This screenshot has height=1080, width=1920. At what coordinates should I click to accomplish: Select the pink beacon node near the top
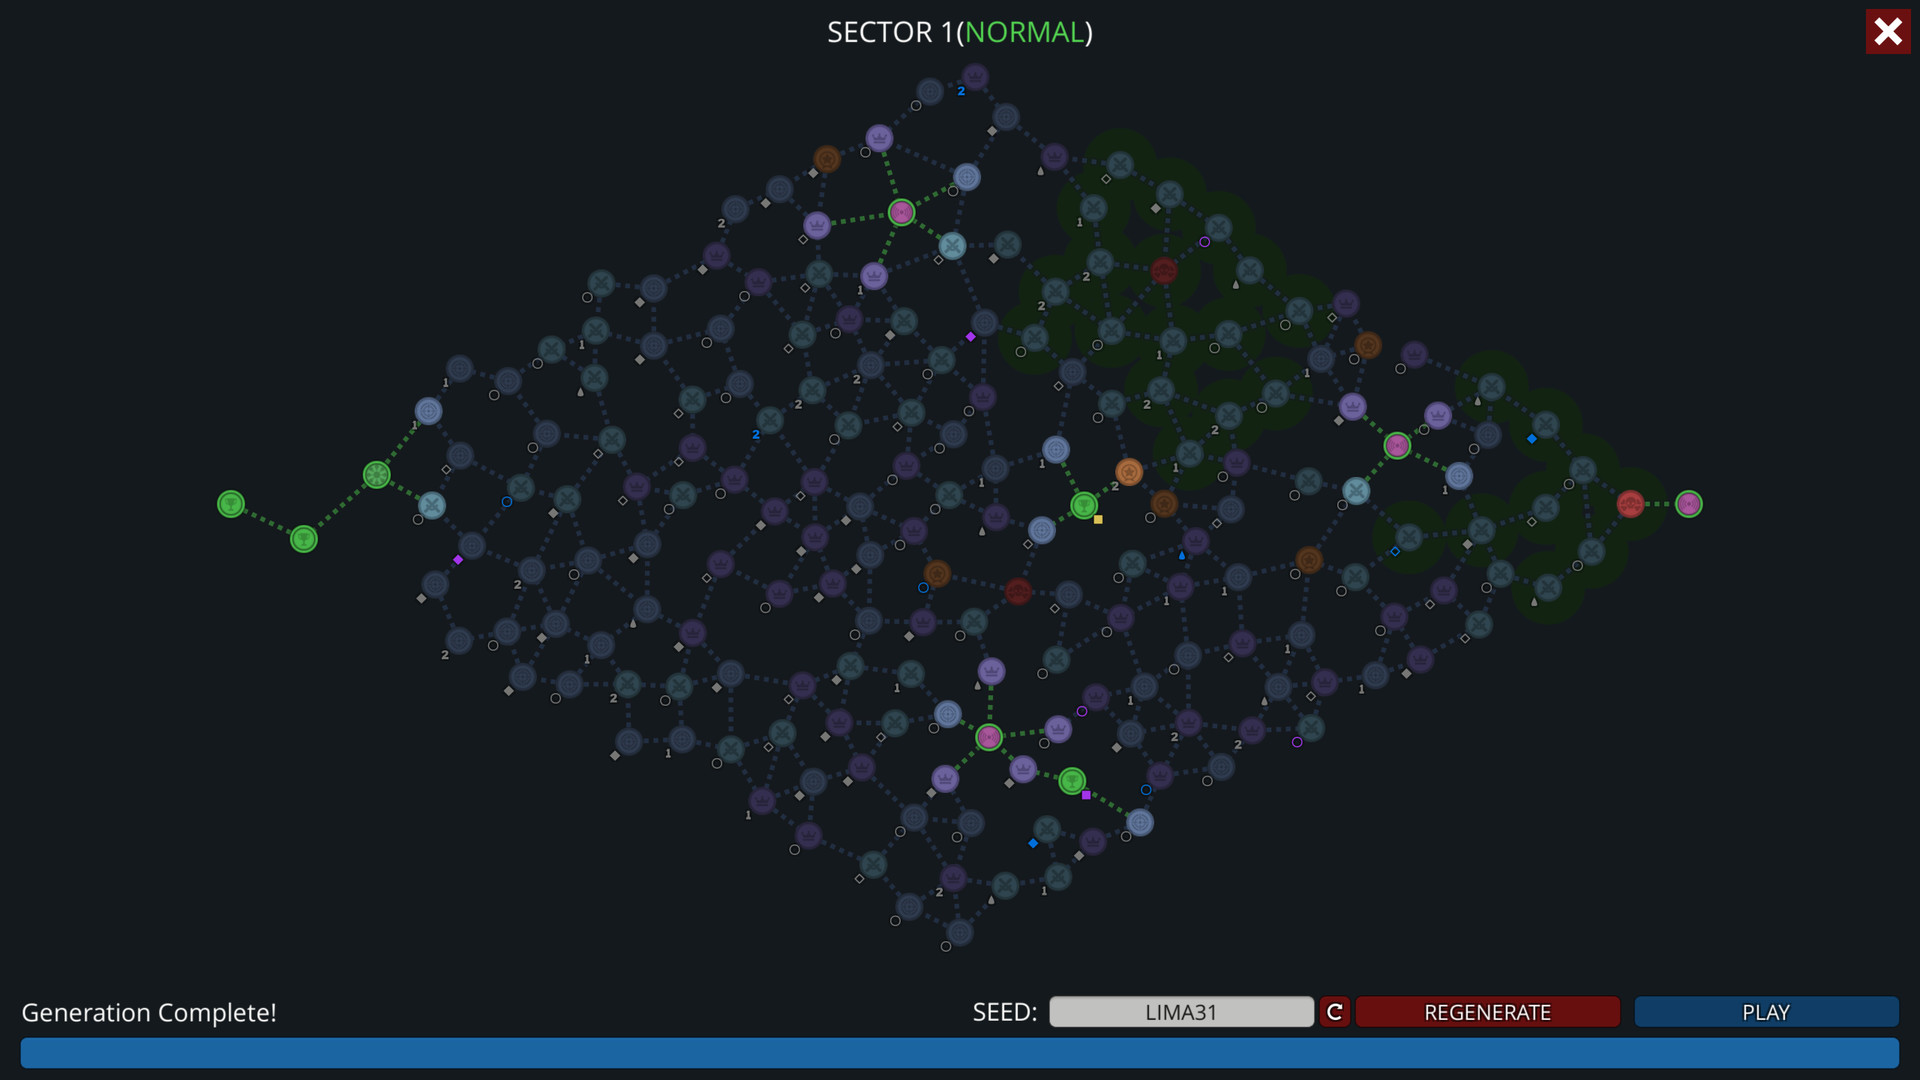(x=901, y=211)
